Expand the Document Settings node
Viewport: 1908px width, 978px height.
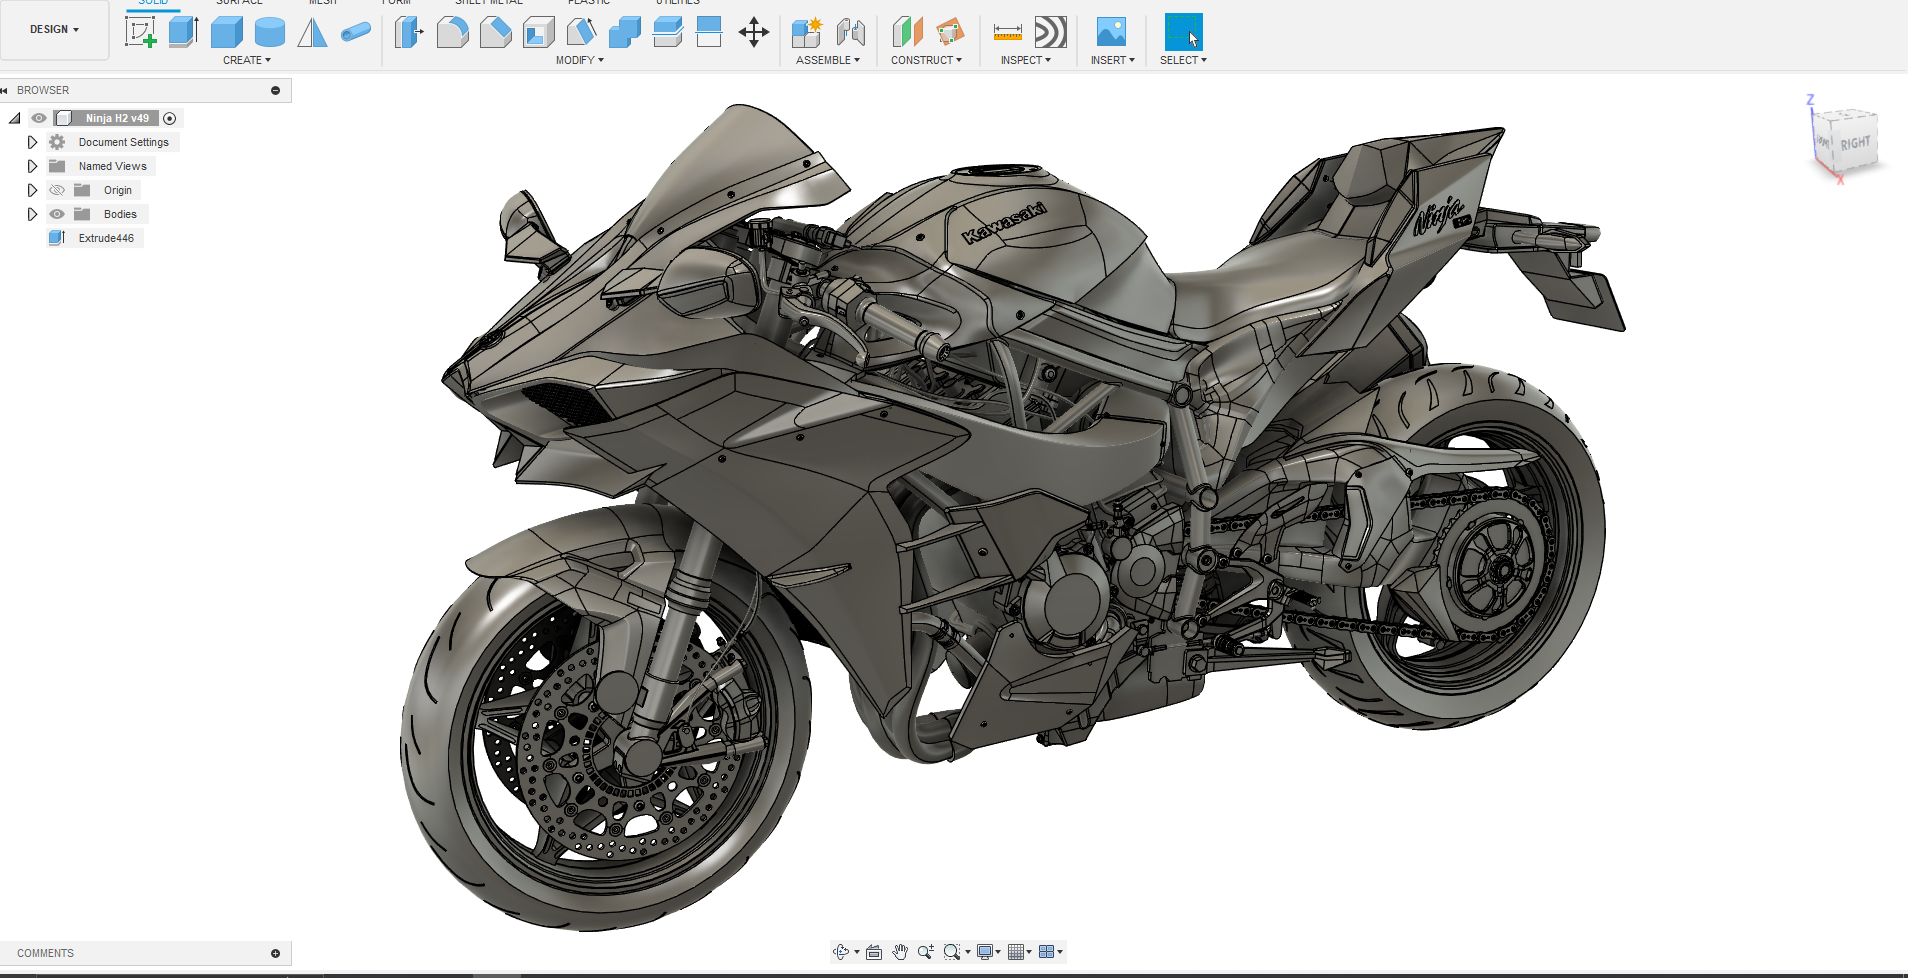pos(32,142)
